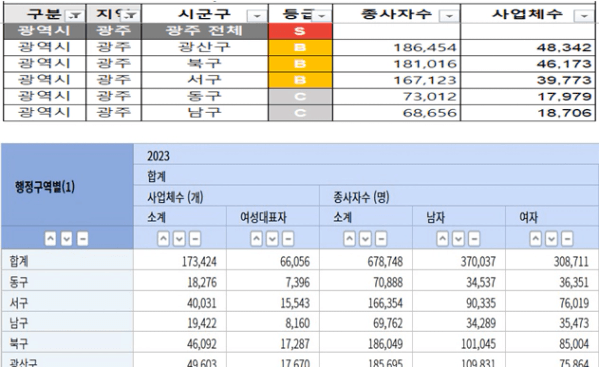
Task: Click the 광주 전체 cell
Action: (x=205, y=31)
